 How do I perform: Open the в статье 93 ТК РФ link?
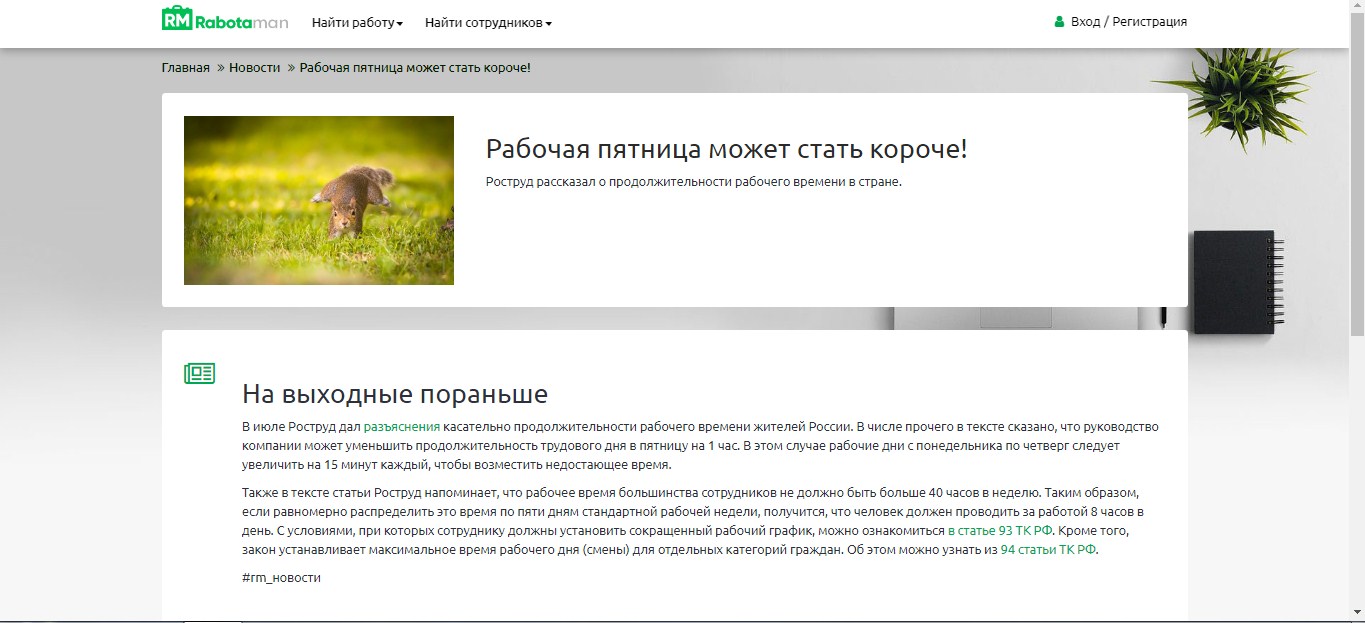tap(1000, 530)
